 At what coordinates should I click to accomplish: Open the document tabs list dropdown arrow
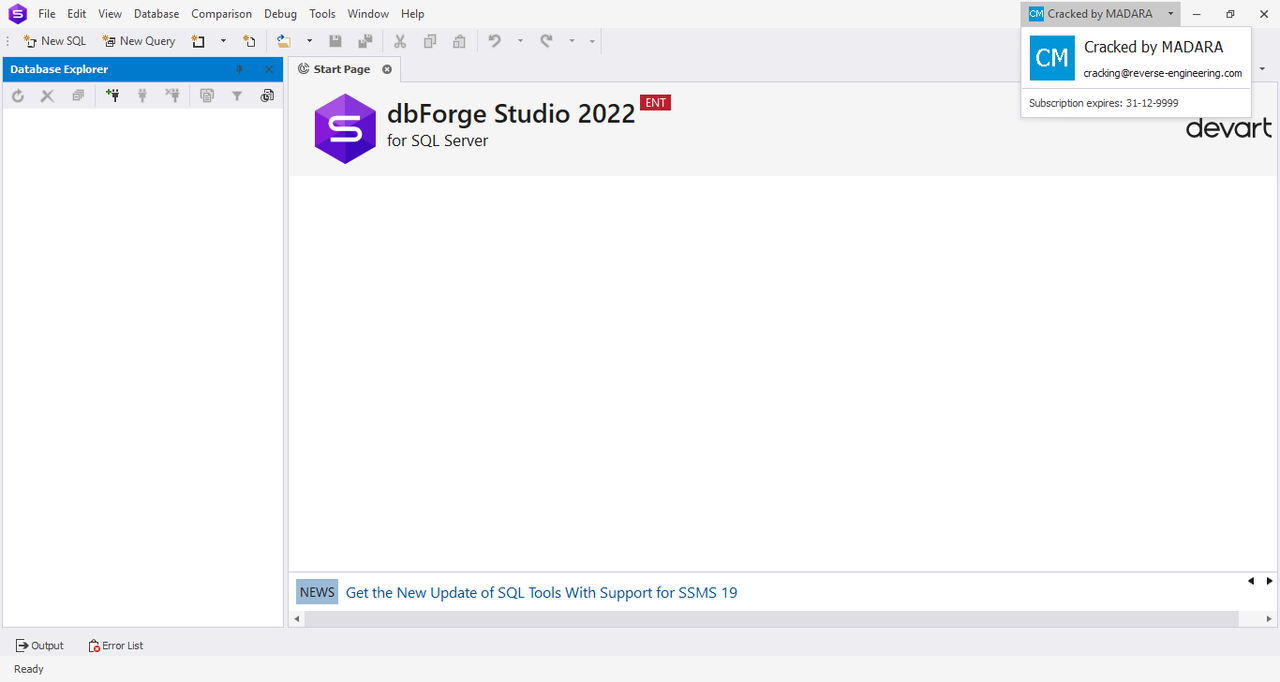1262,69
